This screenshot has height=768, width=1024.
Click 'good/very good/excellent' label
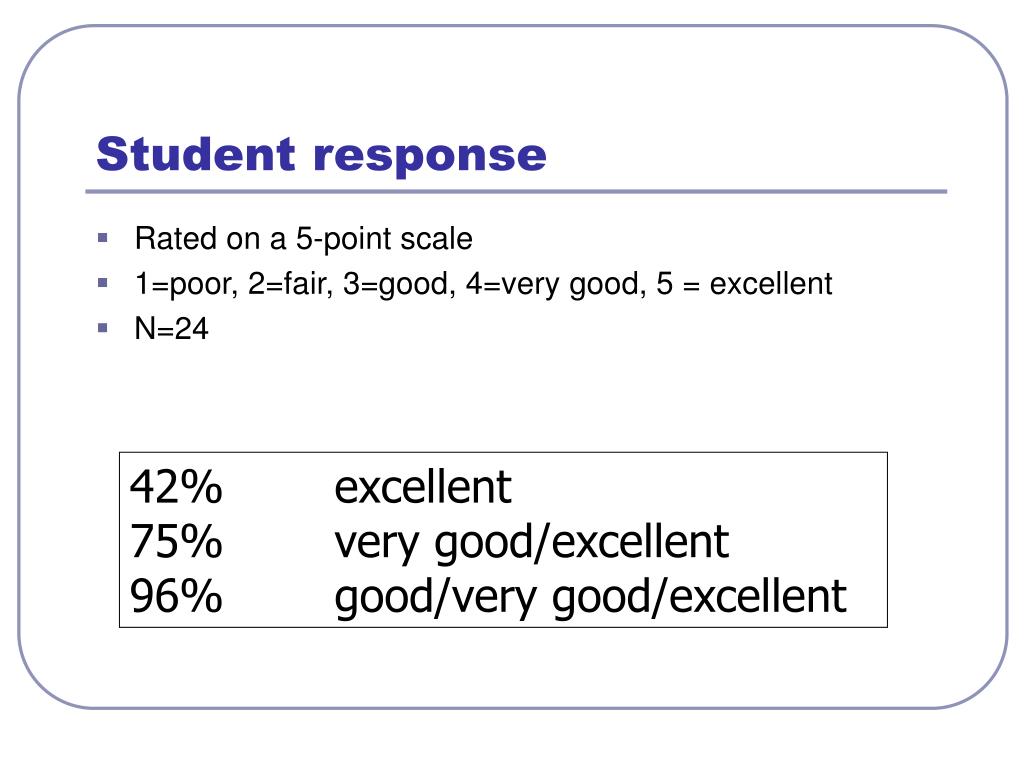coord(590,598)
